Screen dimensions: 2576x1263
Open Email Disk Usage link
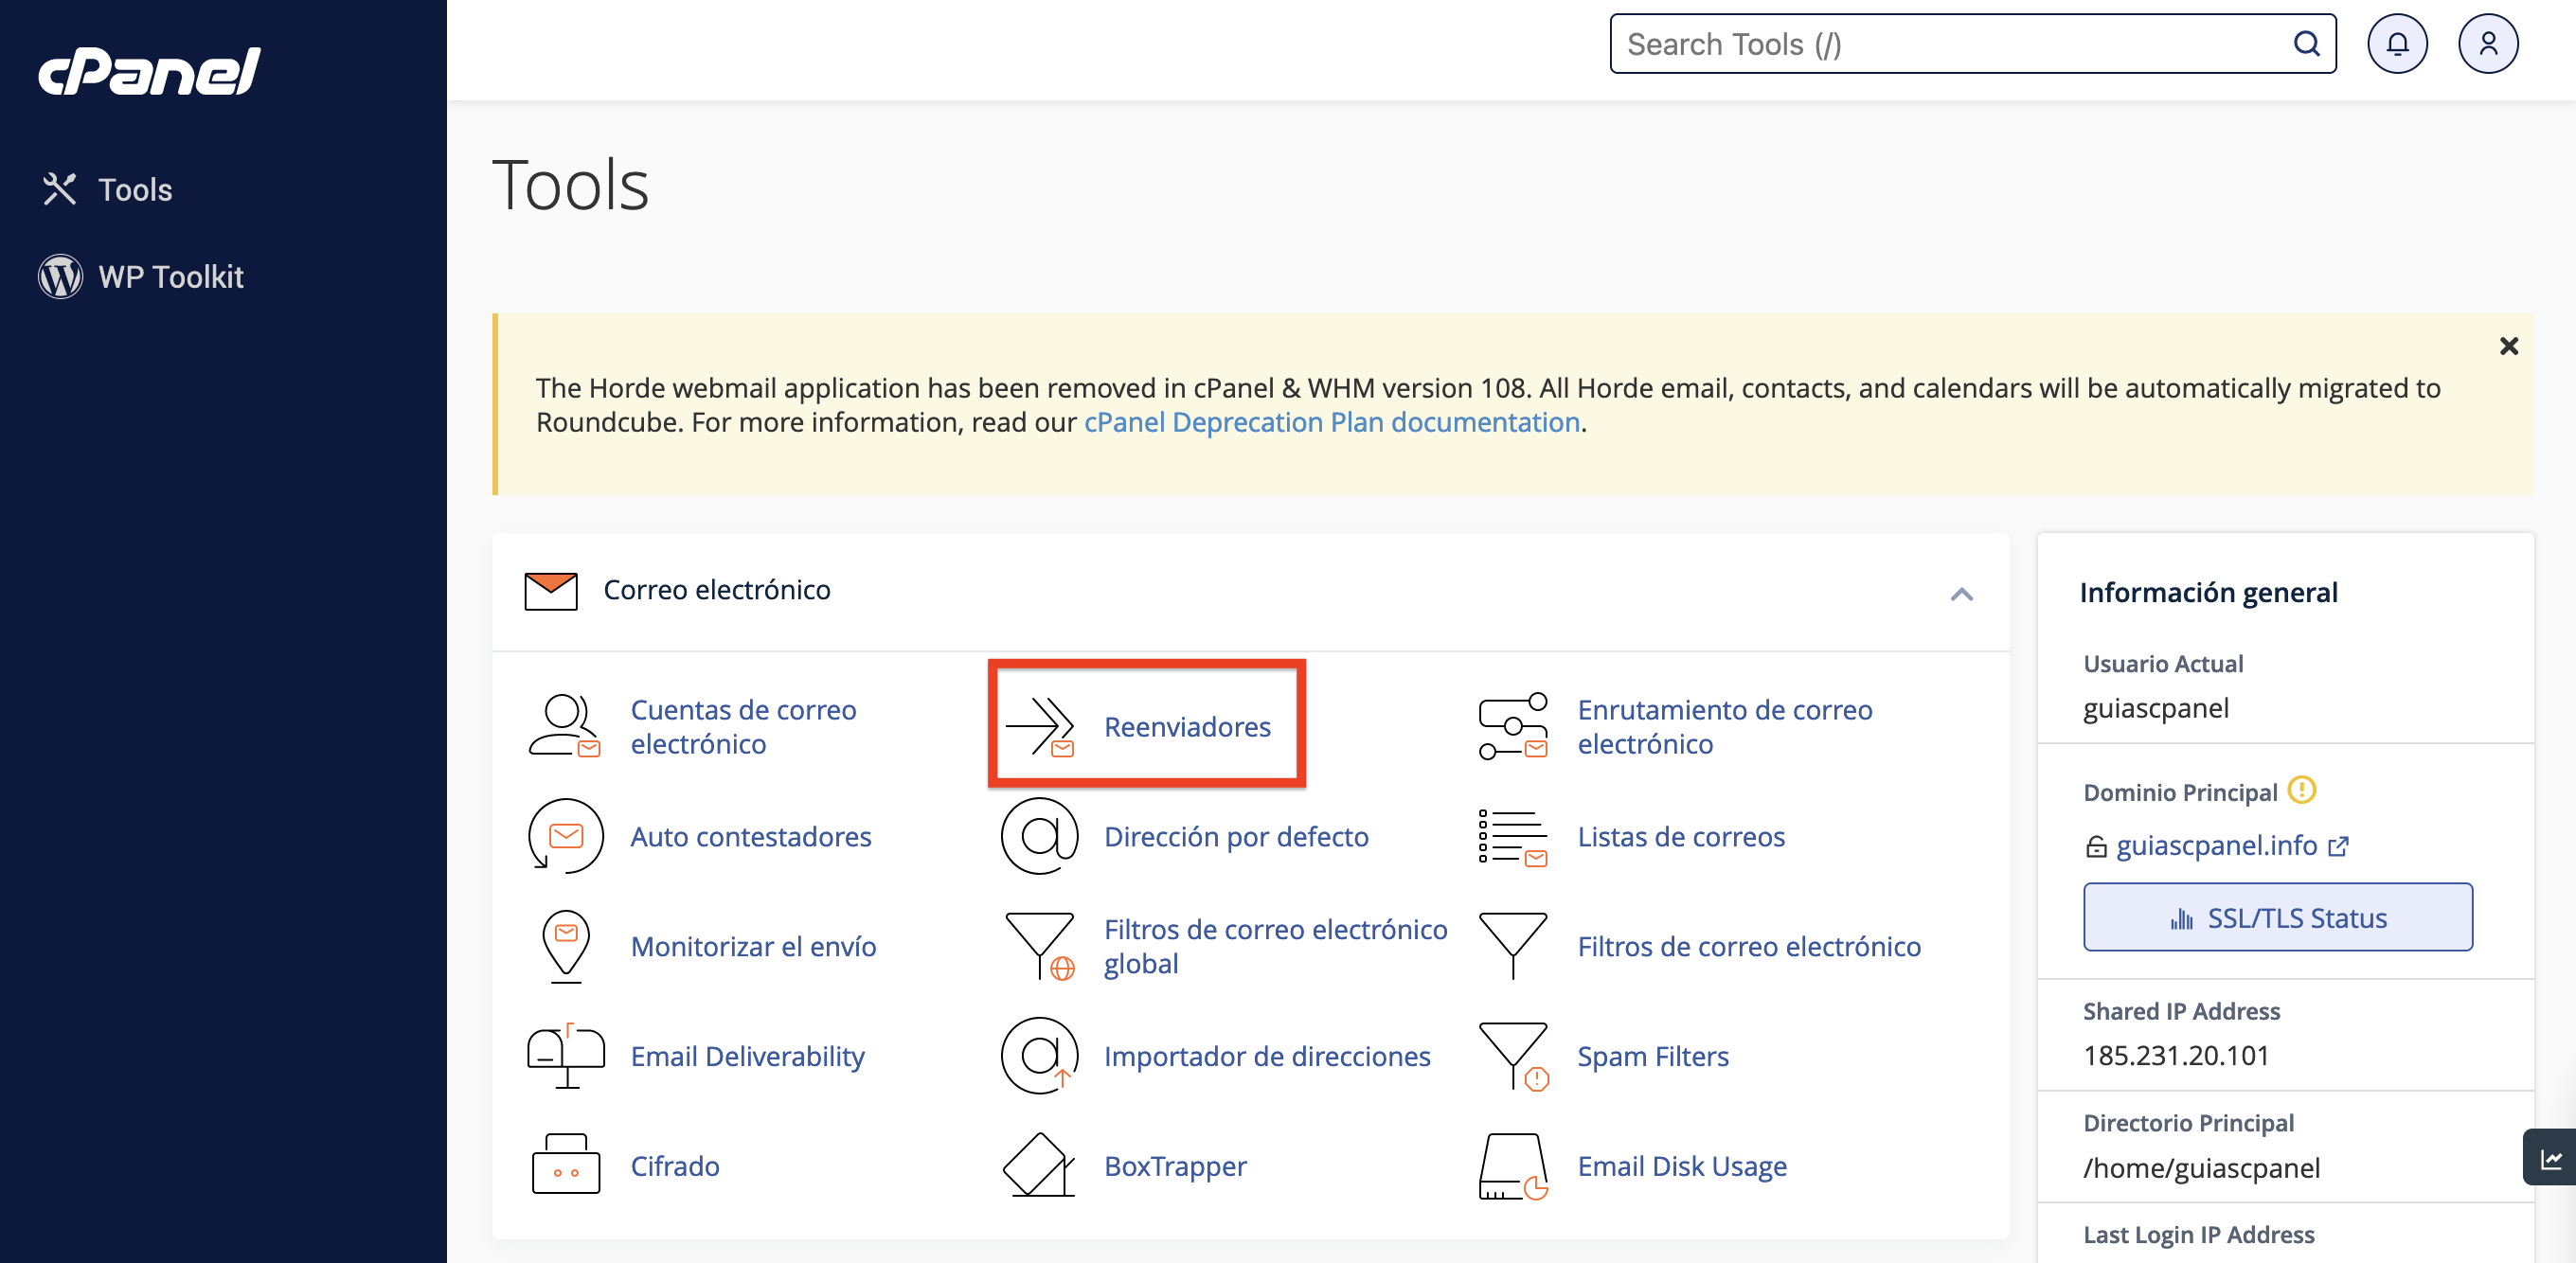click(1682, 1166)
